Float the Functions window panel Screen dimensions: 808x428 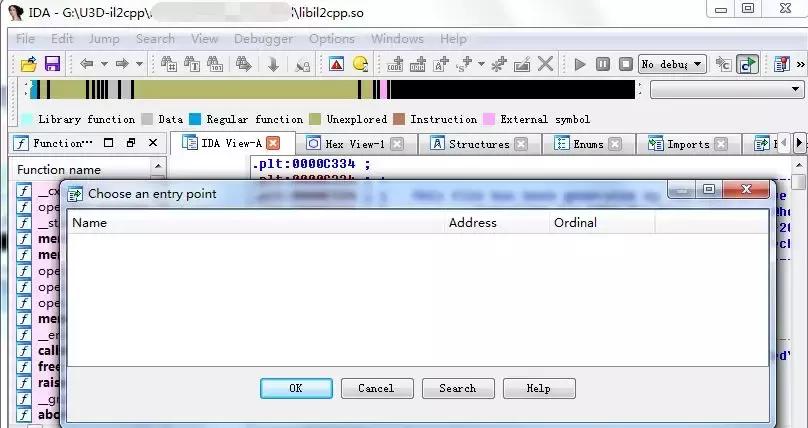tap(131, 143)
